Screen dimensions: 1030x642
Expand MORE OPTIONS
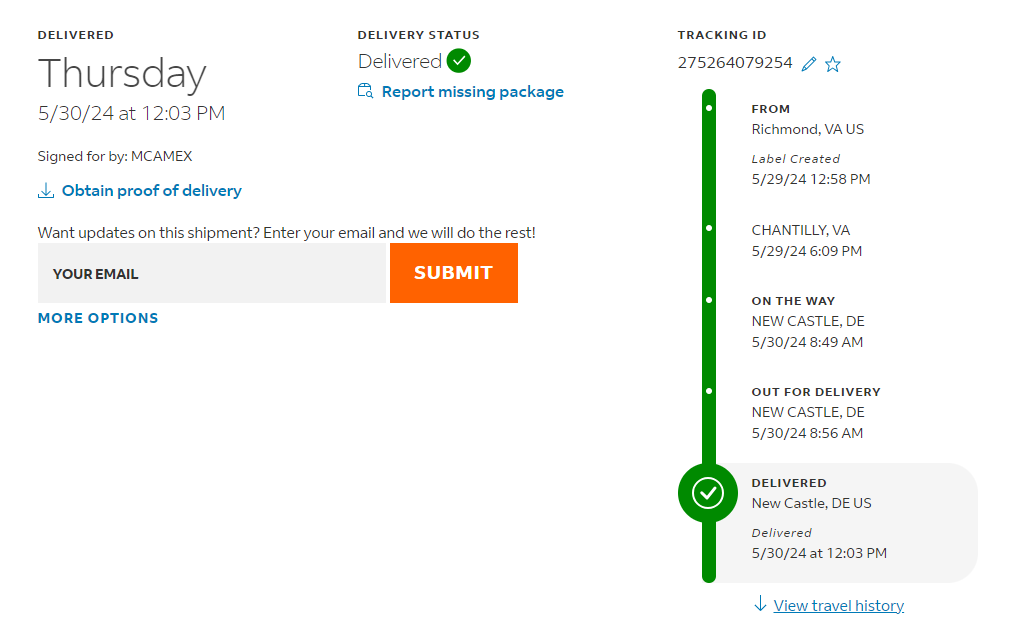[98, 318]
